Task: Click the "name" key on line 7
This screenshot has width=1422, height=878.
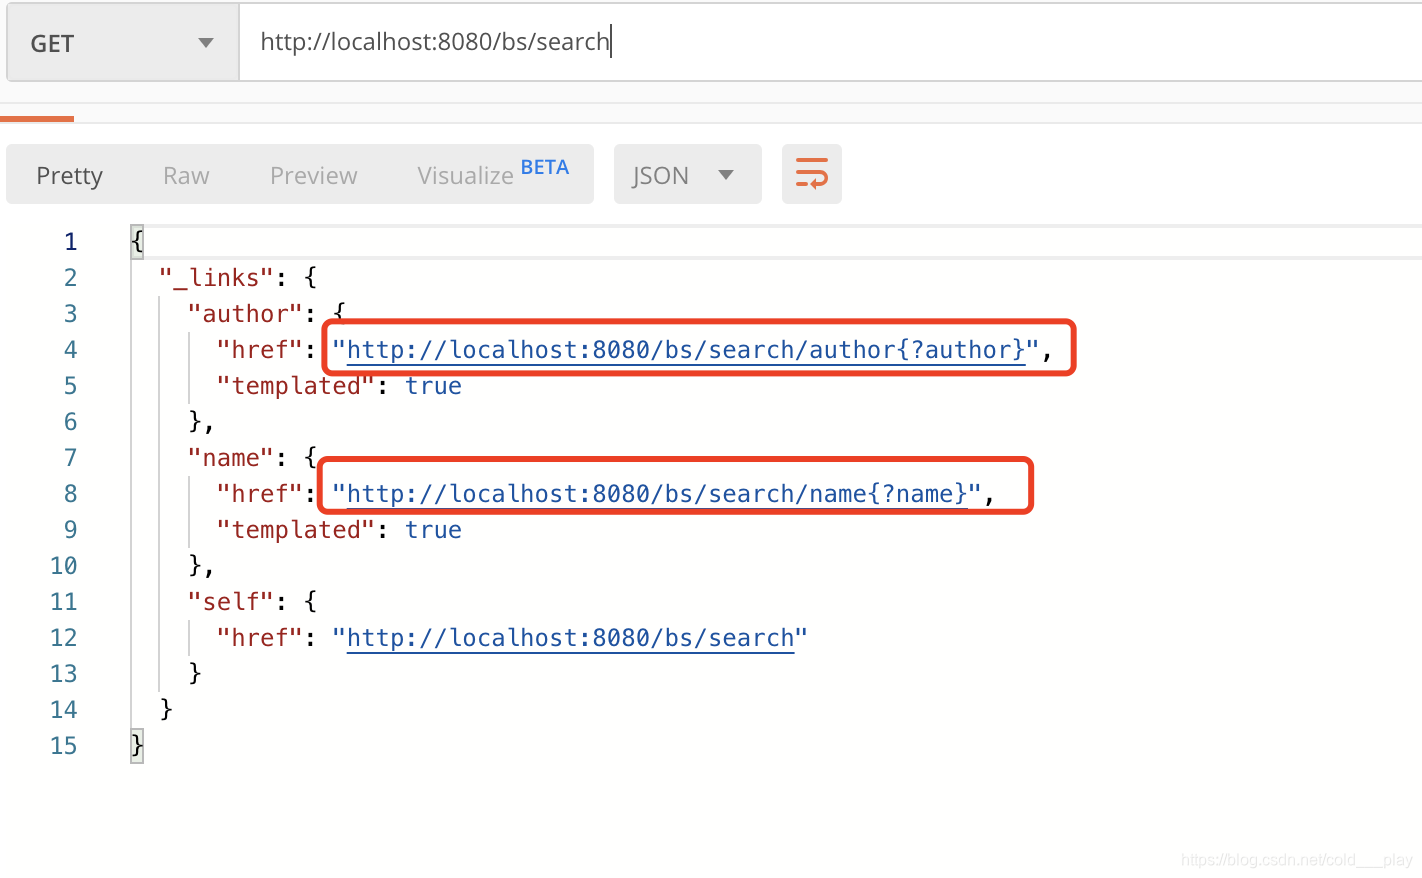Action: click(231, 457)
